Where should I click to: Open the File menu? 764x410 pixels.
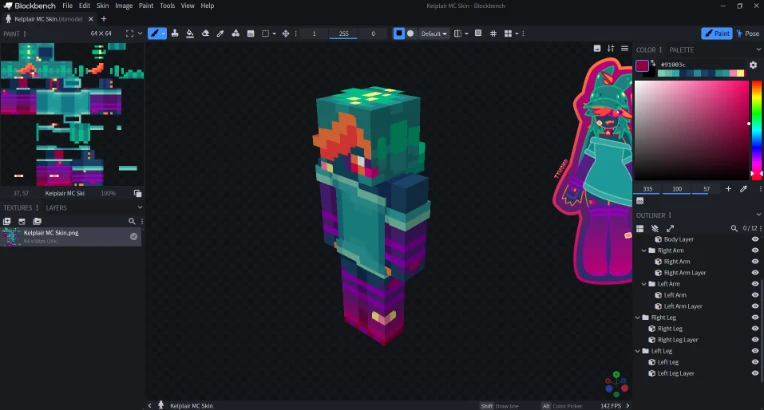[x=67, y=6]
